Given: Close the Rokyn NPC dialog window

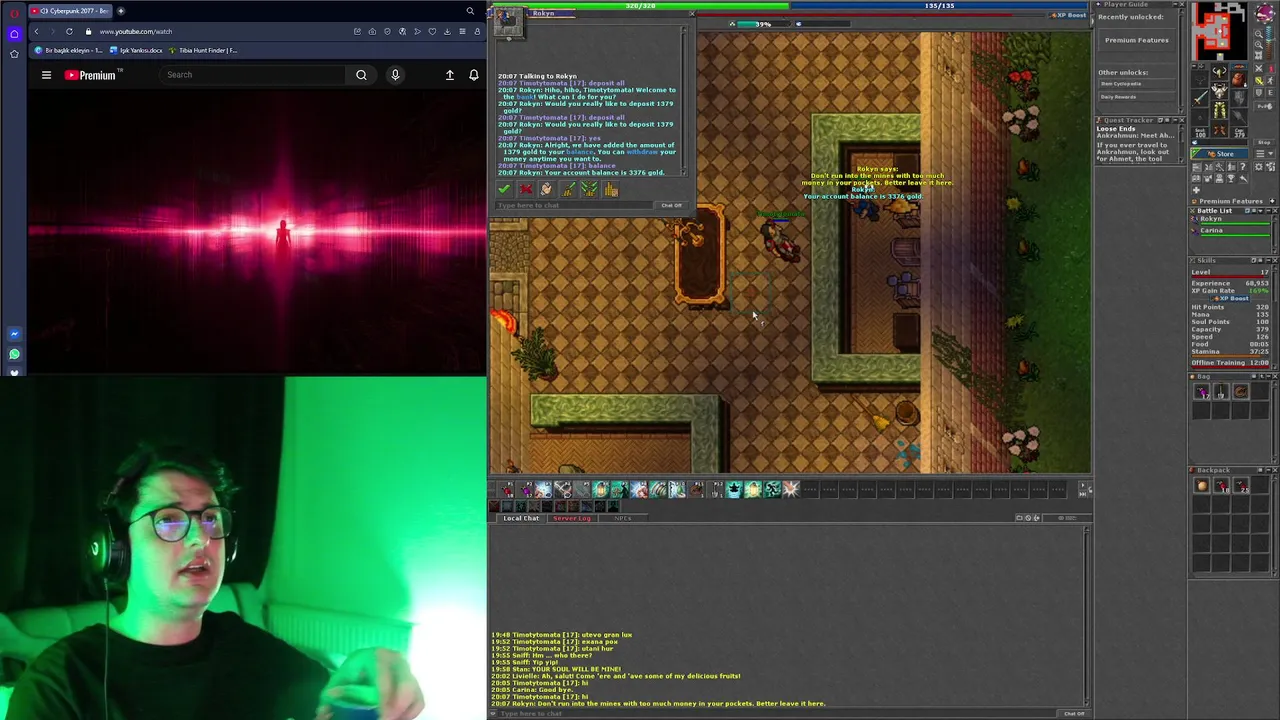Looking at the screenshot, I should [692, 14].
